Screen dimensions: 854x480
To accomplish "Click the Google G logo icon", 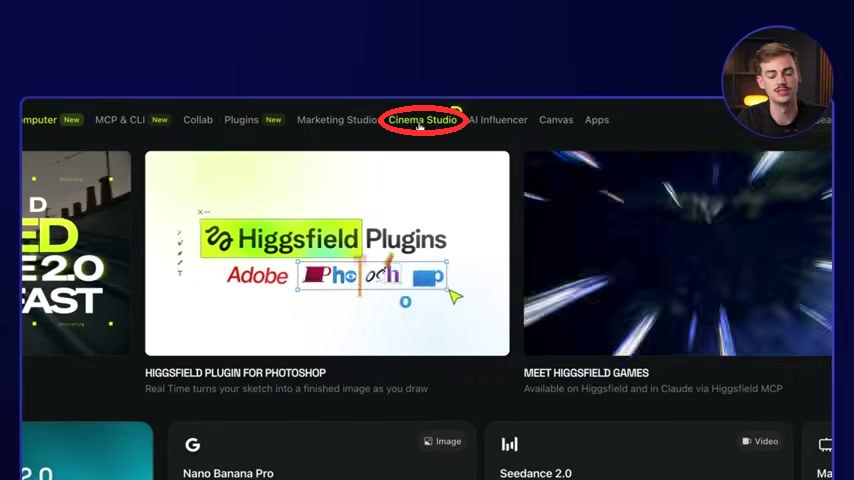I will 193,445.
